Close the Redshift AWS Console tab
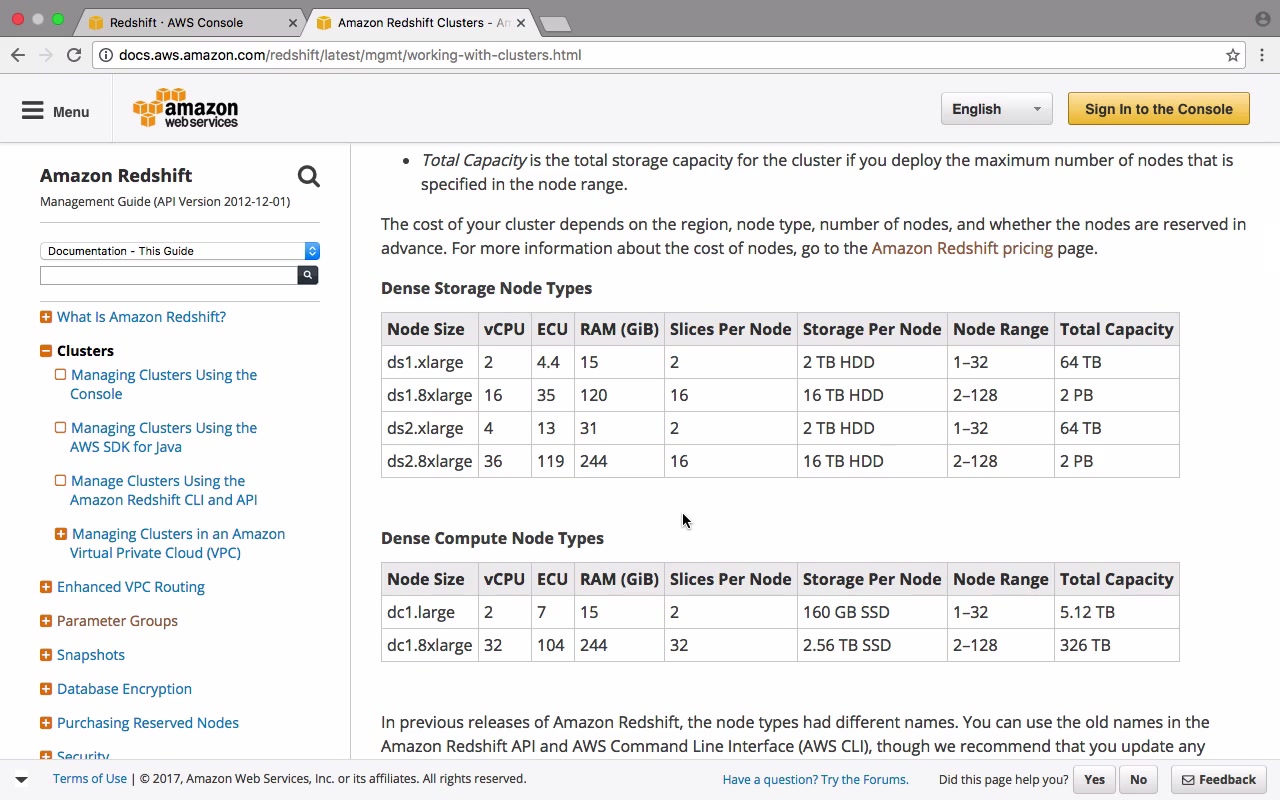The height and width of the screenshot is (800, 1280). [x=293, y=22]
